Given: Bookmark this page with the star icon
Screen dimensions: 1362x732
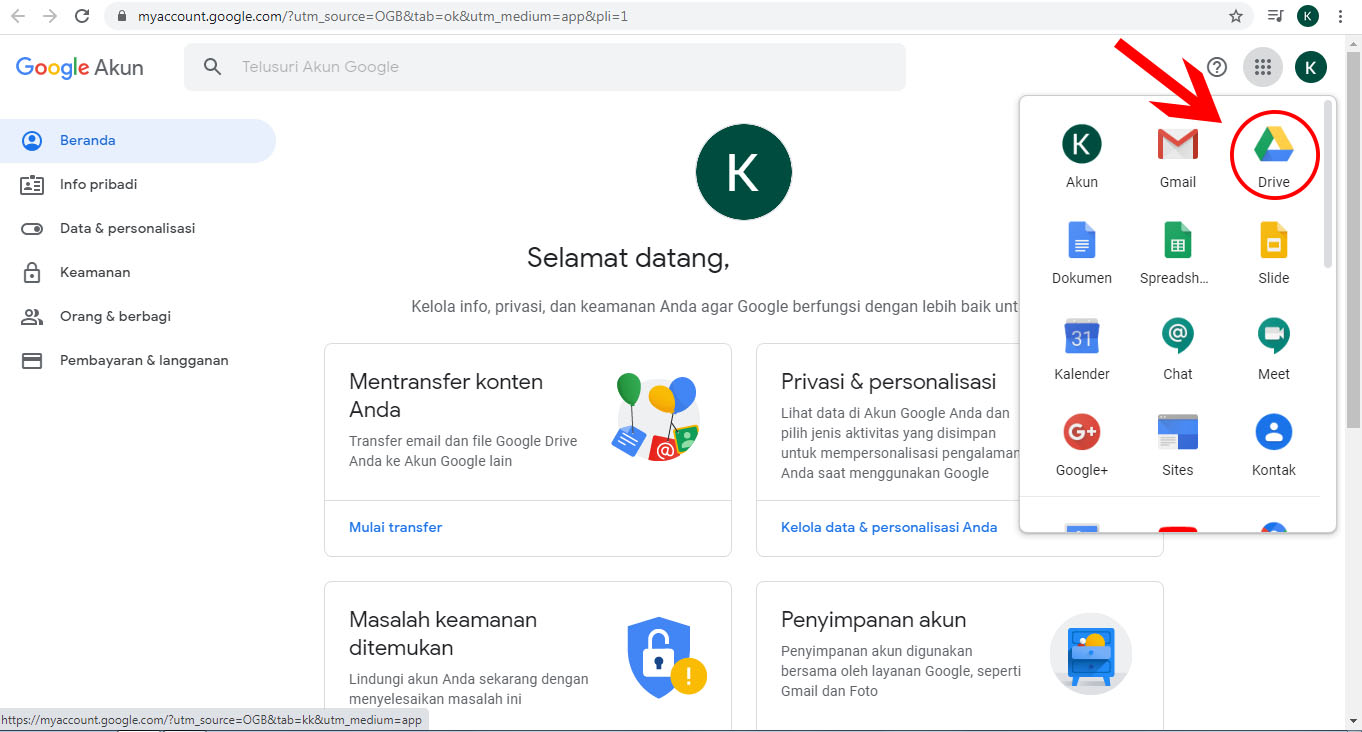Looking at the screenshot, I should click(x=1236, y=16).
